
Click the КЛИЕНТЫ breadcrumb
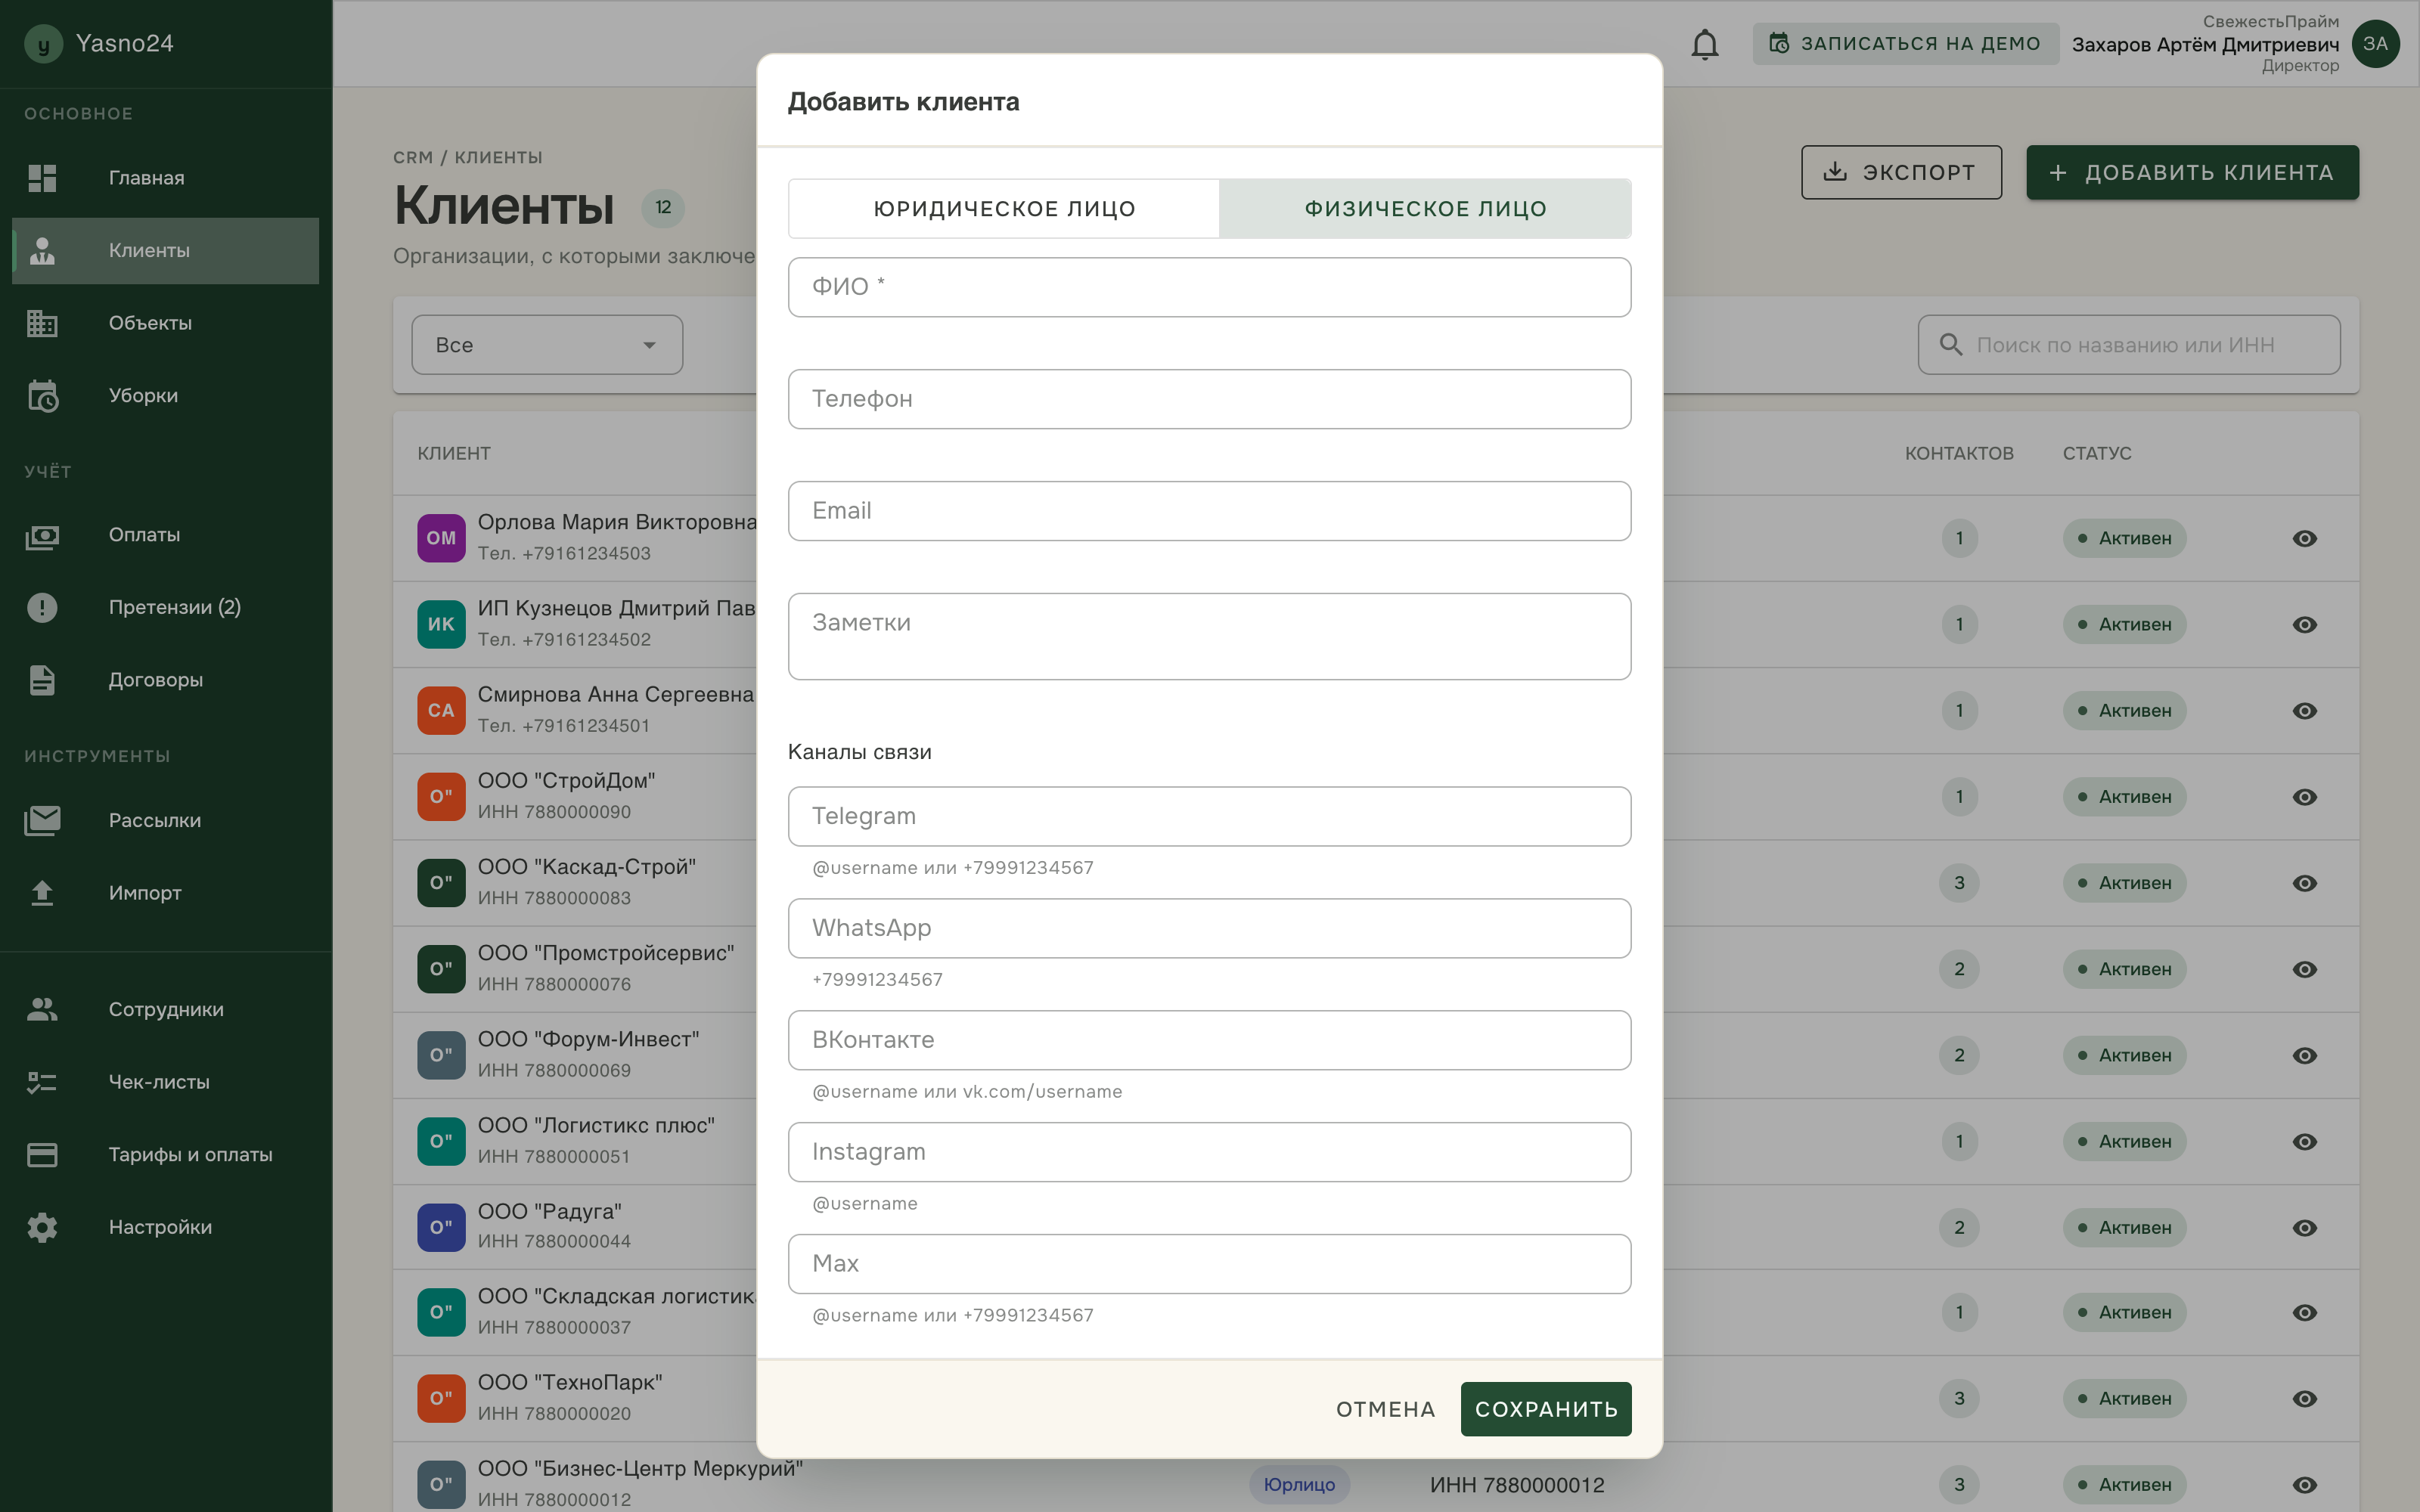pos(498,157)
